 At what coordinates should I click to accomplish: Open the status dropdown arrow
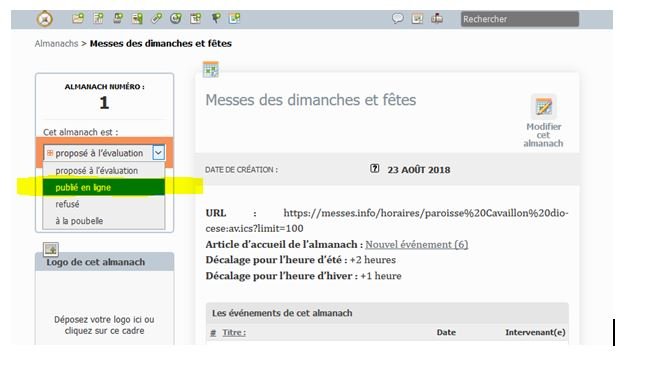(158, 153)
